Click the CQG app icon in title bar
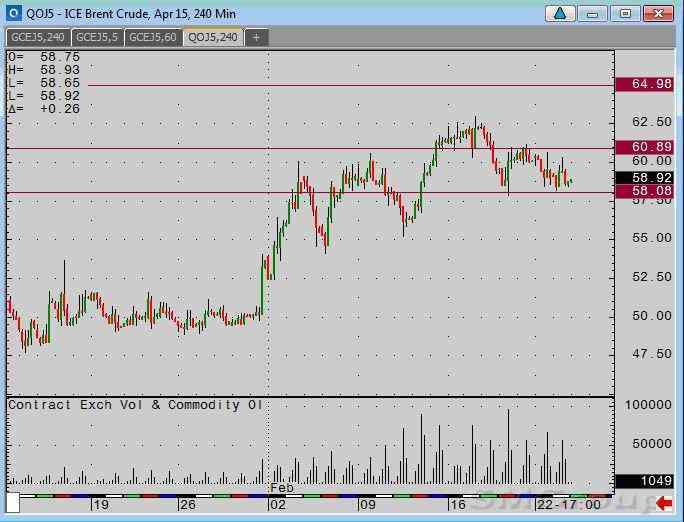The image size is (684, 522). click(x=14, y=14)
